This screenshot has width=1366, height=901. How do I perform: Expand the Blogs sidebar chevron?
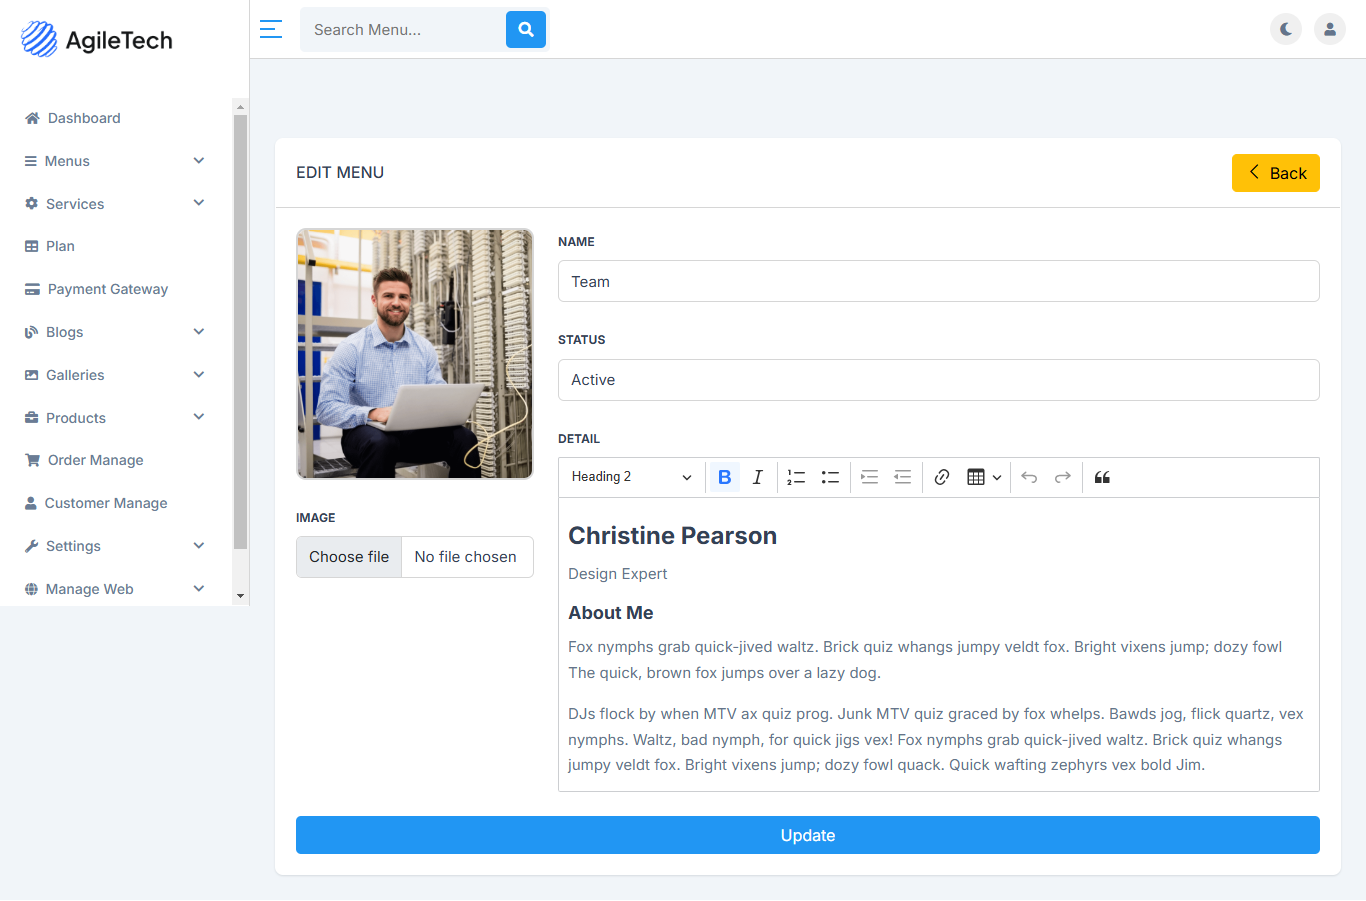(199, 331)
